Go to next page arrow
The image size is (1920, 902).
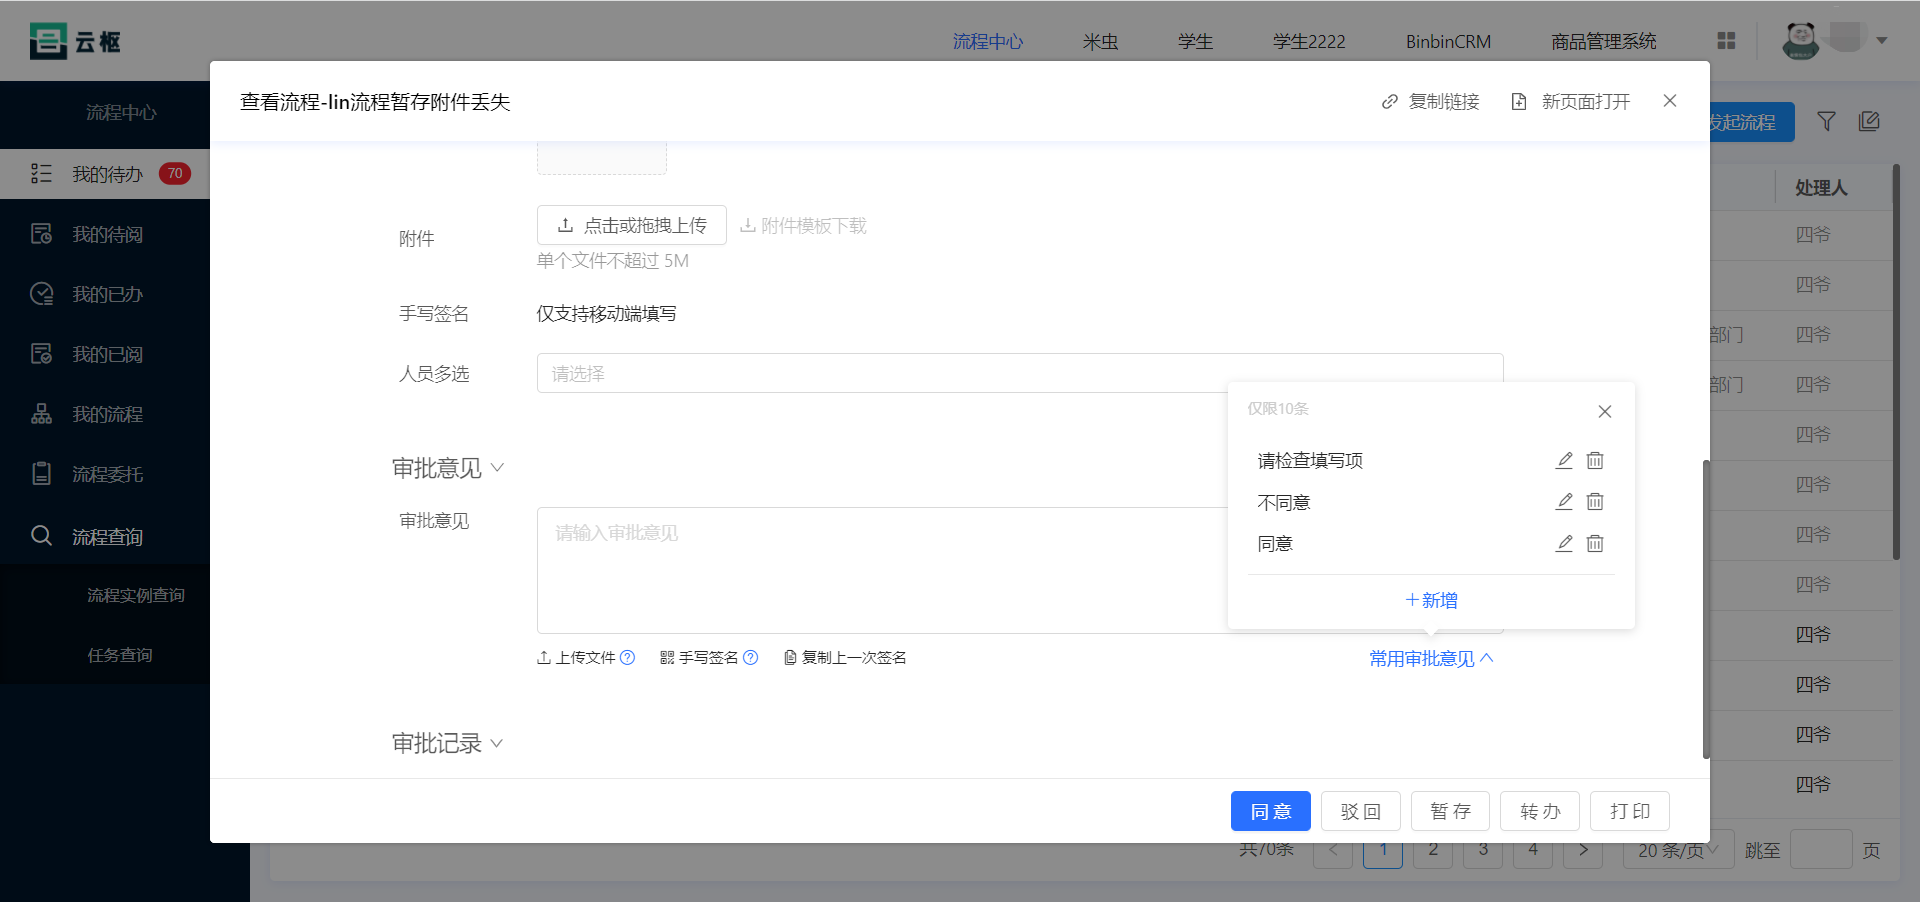(1583, 850)
